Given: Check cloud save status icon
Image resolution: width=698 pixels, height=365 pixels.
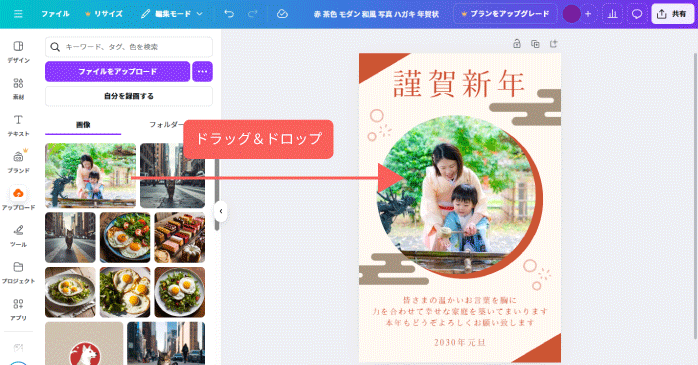Looking at the screenshot, I should 282,14.
